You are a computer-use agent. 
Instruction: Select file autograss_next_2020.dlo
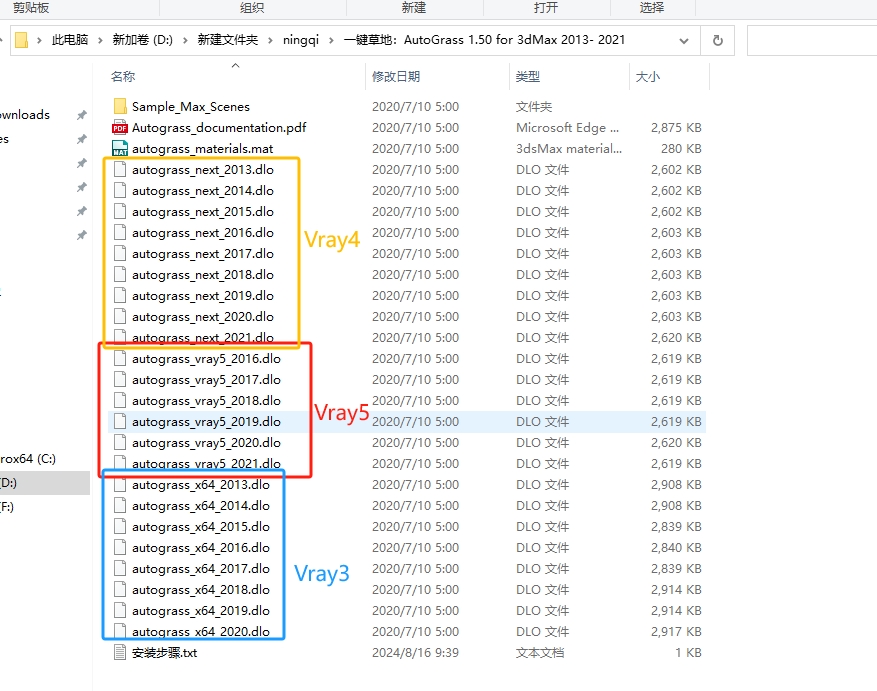202,317
